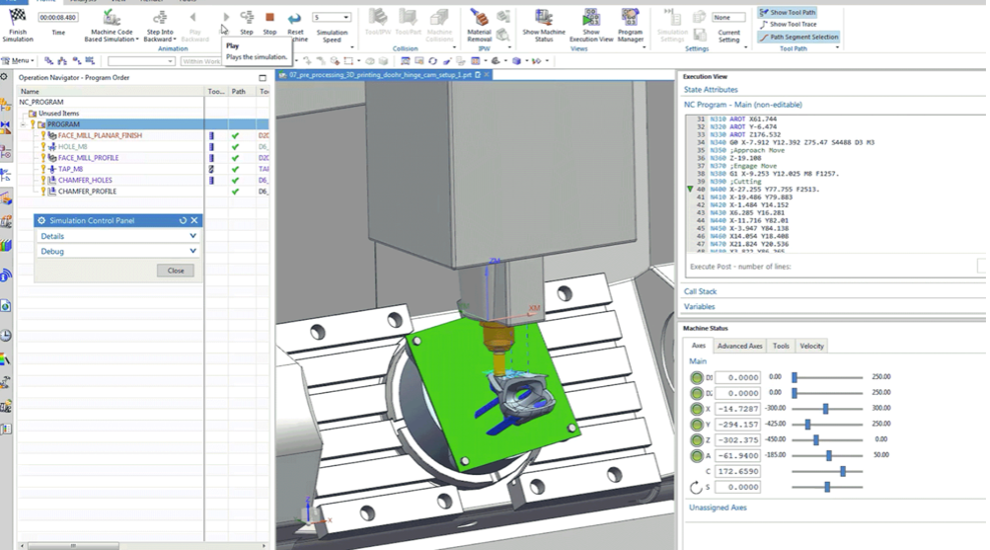Click the Name column header
The width and height of the screenshot is (990, 550).
(30, 92)
